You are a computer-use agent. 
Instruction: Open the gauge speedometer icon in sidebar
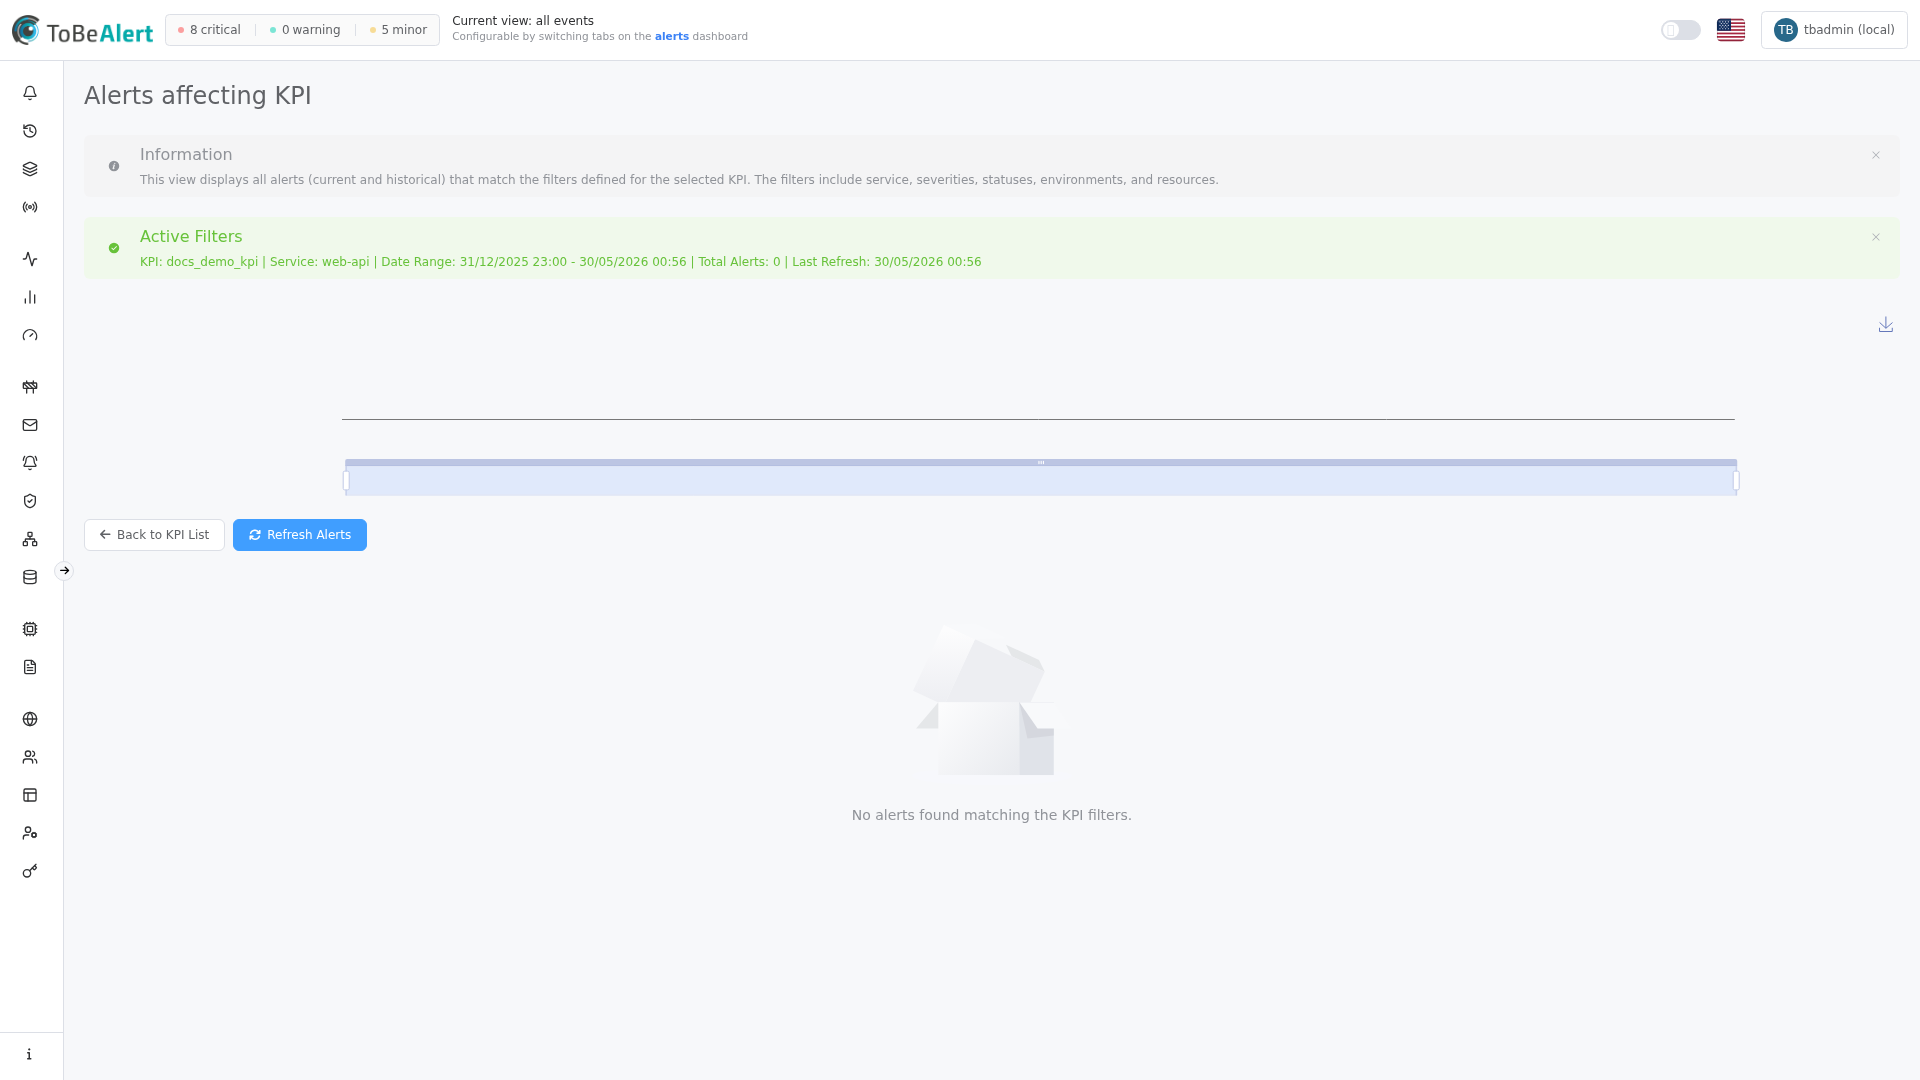(x=30, y=335)
